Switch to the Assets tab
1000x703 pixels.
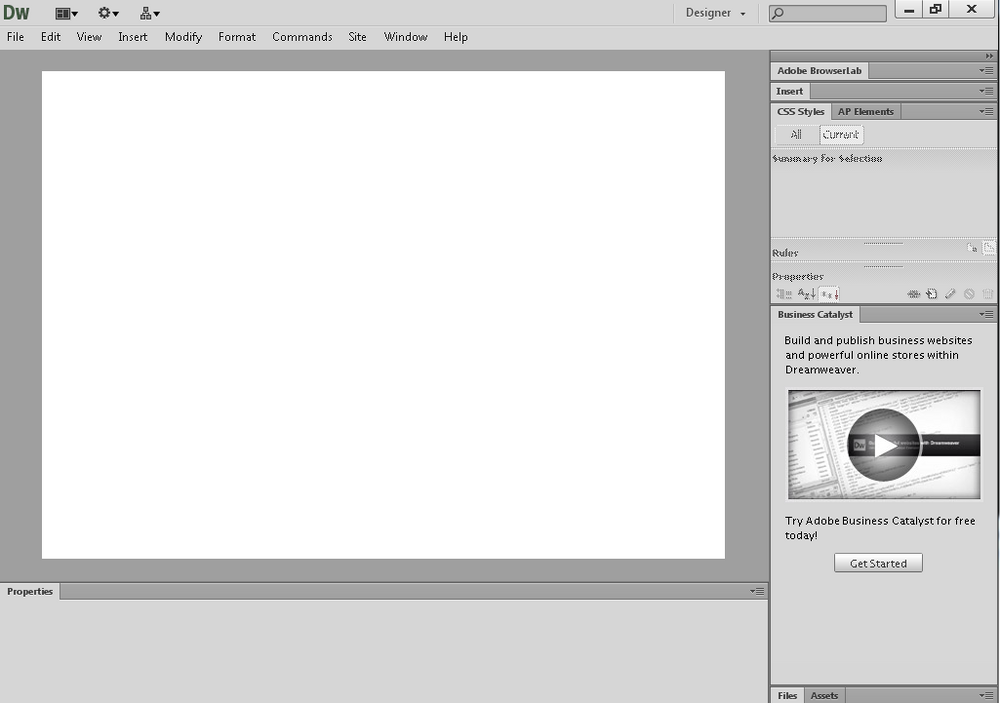pyautogui.click(x=824, y=695)
